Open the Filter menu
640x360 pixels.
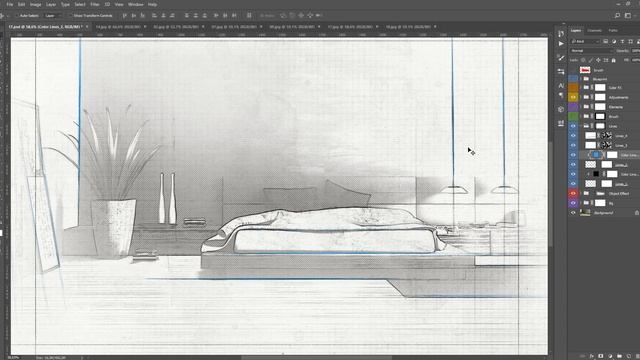(x=95, y=4)
